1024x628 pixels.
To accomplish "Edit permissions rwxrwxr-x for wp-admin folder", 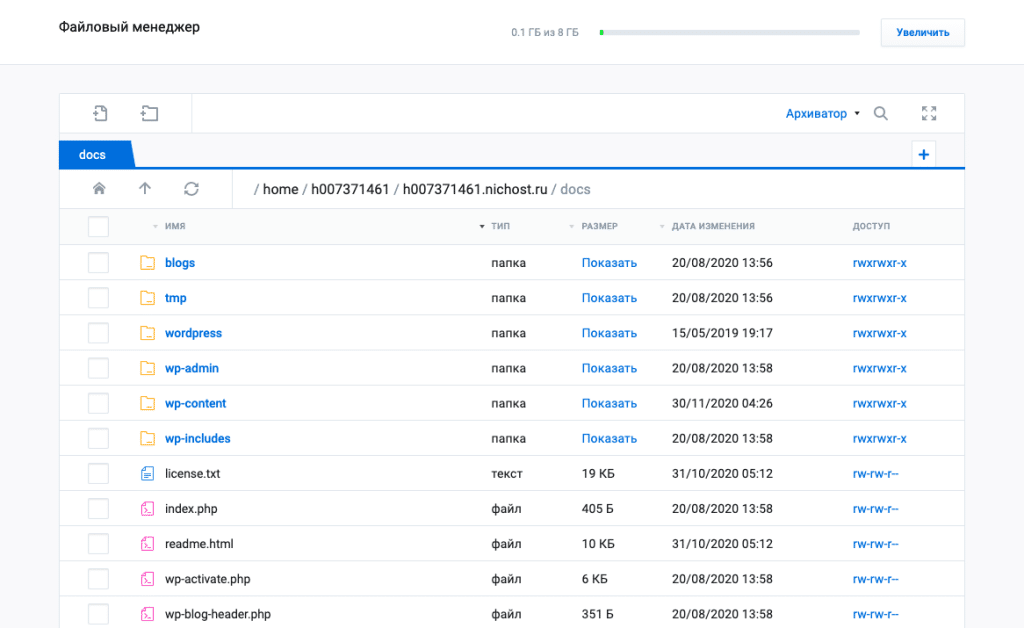I will tap(880, 368).
